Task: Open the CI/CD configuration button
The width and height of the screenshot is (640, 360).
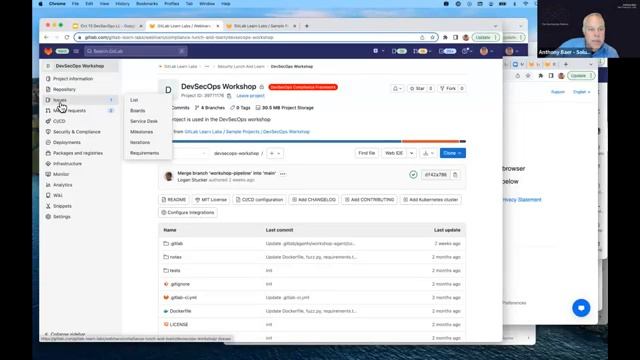Action: click(x=259, y=200)
